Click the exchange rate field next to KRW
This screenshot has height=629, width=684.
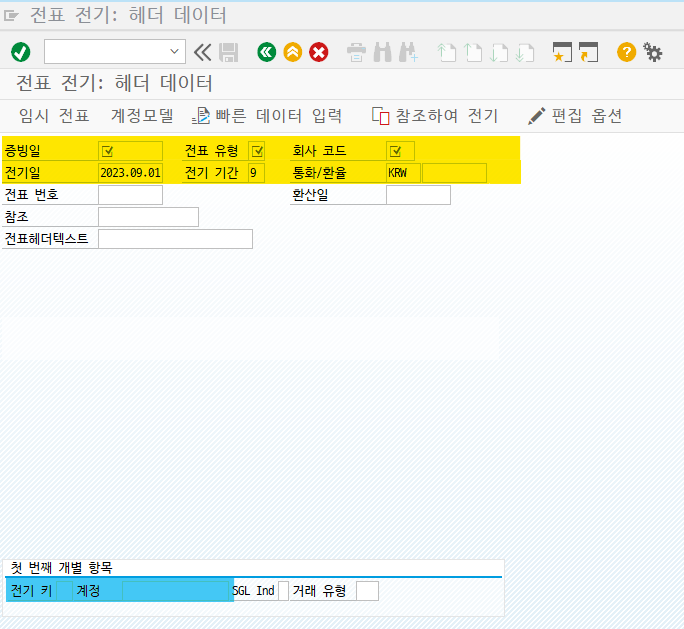point(454,173)
